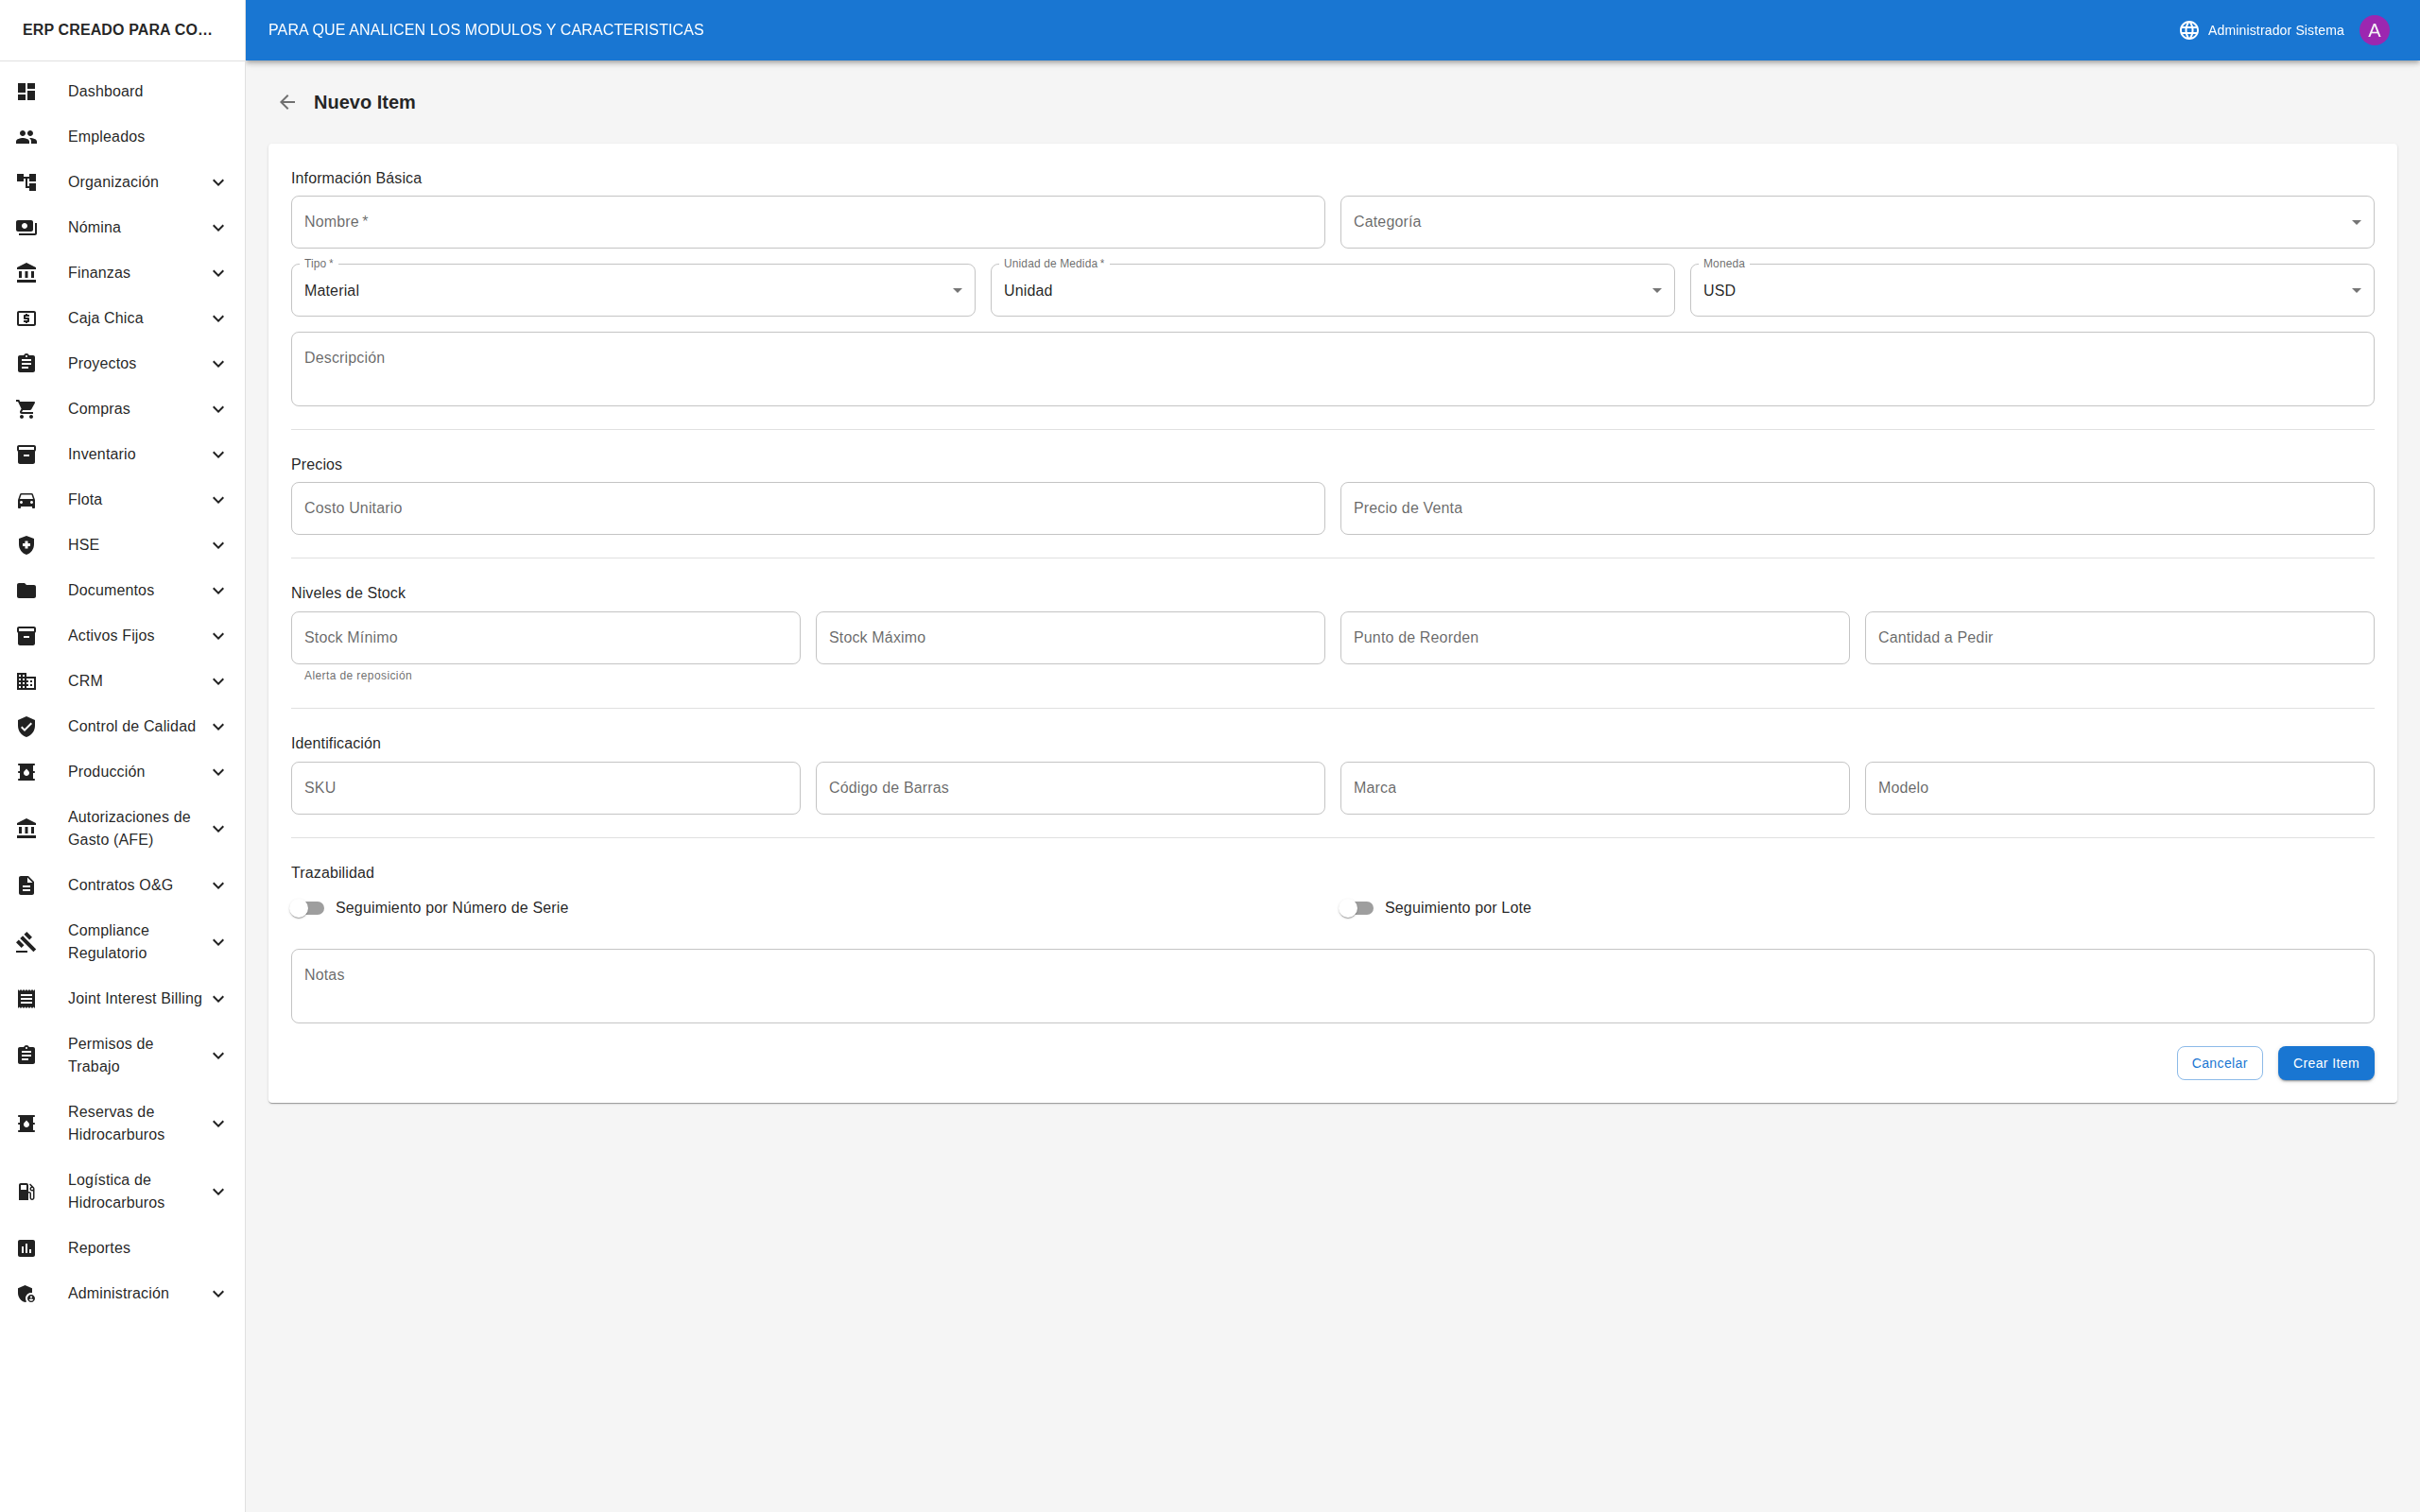Click the globe language icon in header
Image resolution: width=2420 pixels, height=1512 pixels.
(2188, 30)
